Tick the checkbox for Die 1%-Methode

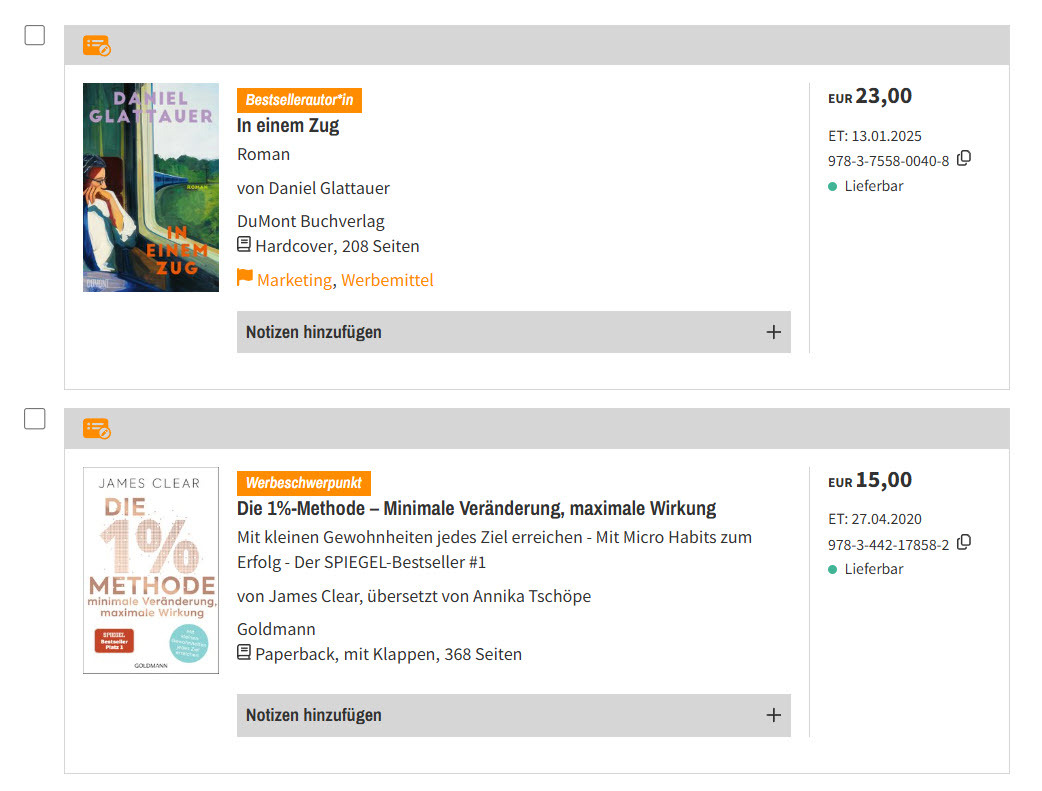tap(35, 419)
